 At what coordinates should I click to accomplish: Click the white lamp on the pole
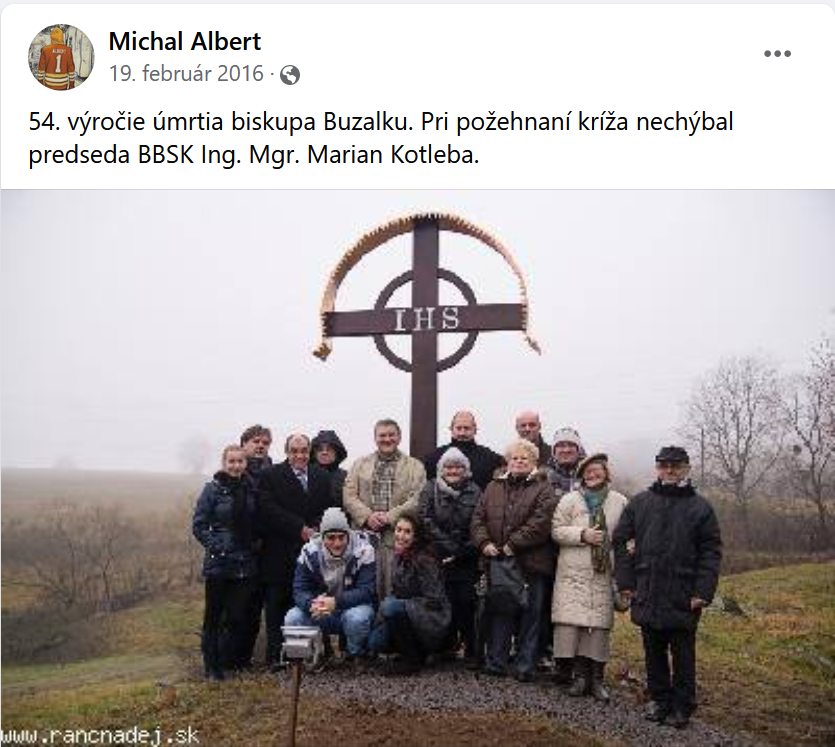pyautogui.click(x=301, y=642)
